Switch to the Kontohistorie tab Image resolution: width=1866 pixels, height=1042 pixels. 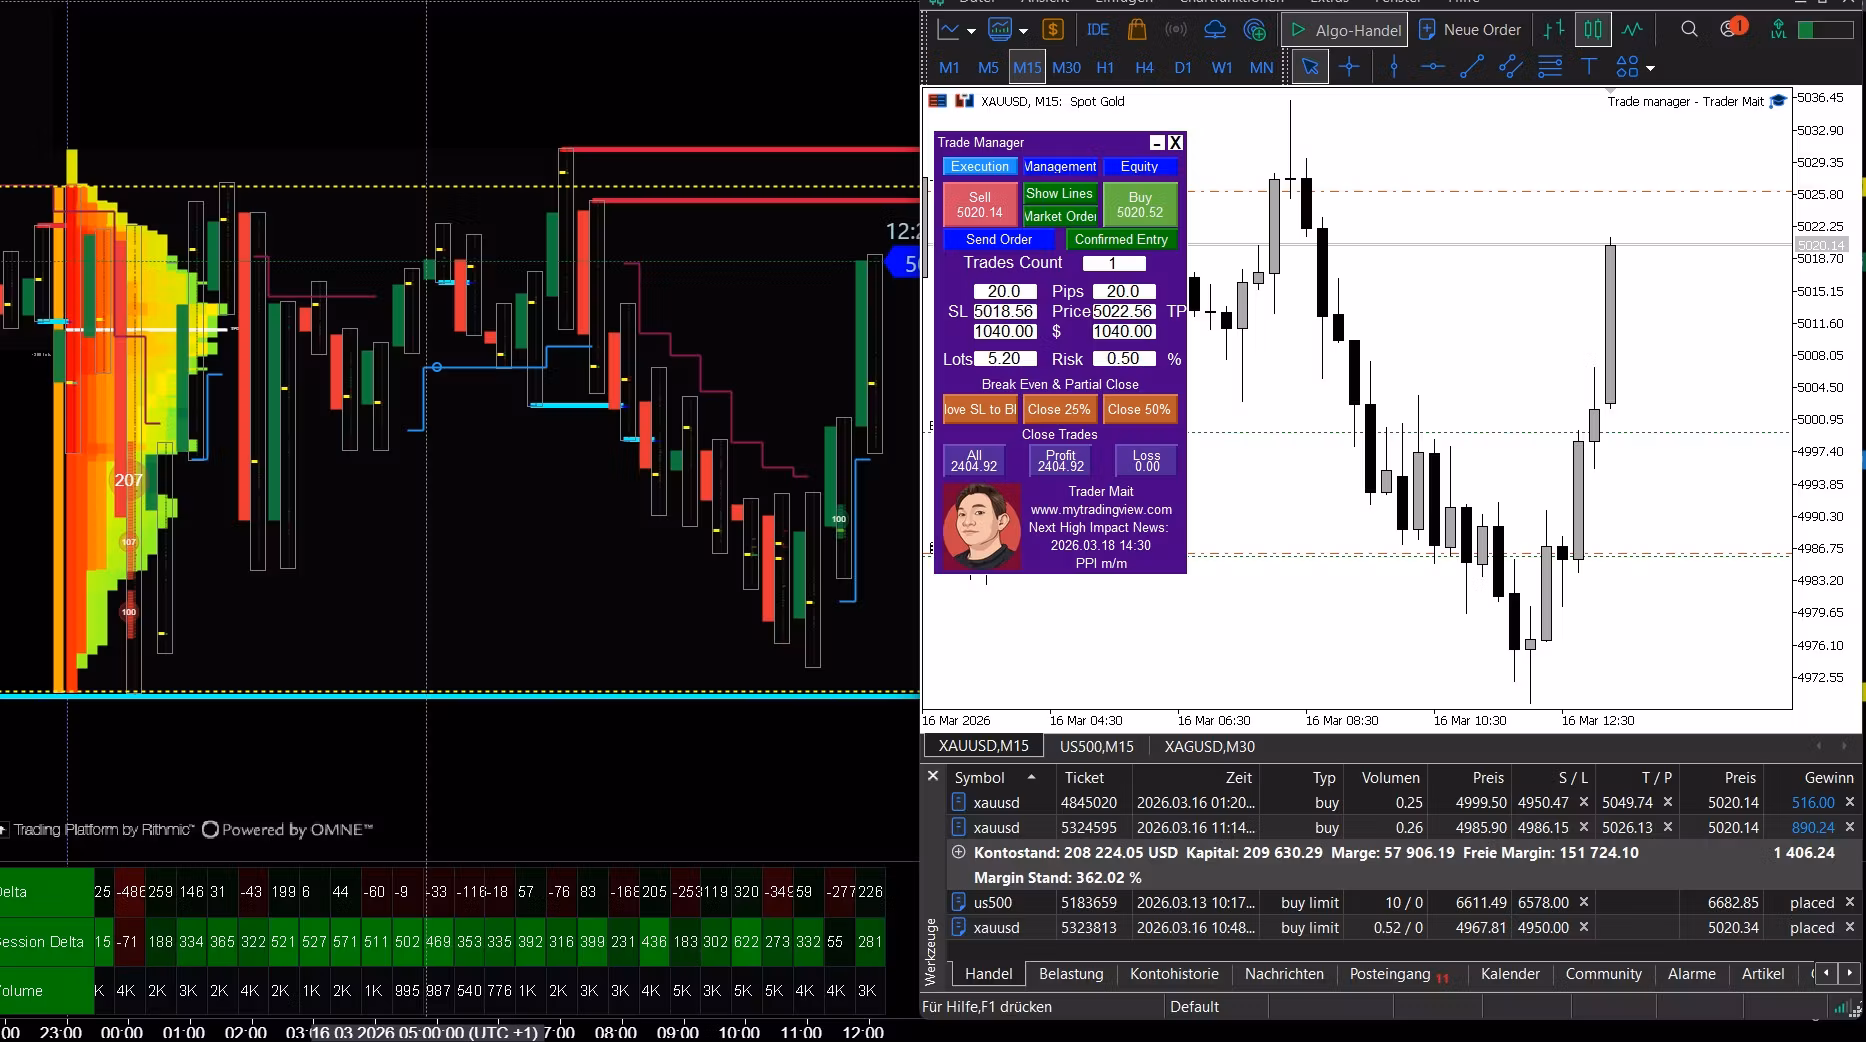(x=1174, y=974)
